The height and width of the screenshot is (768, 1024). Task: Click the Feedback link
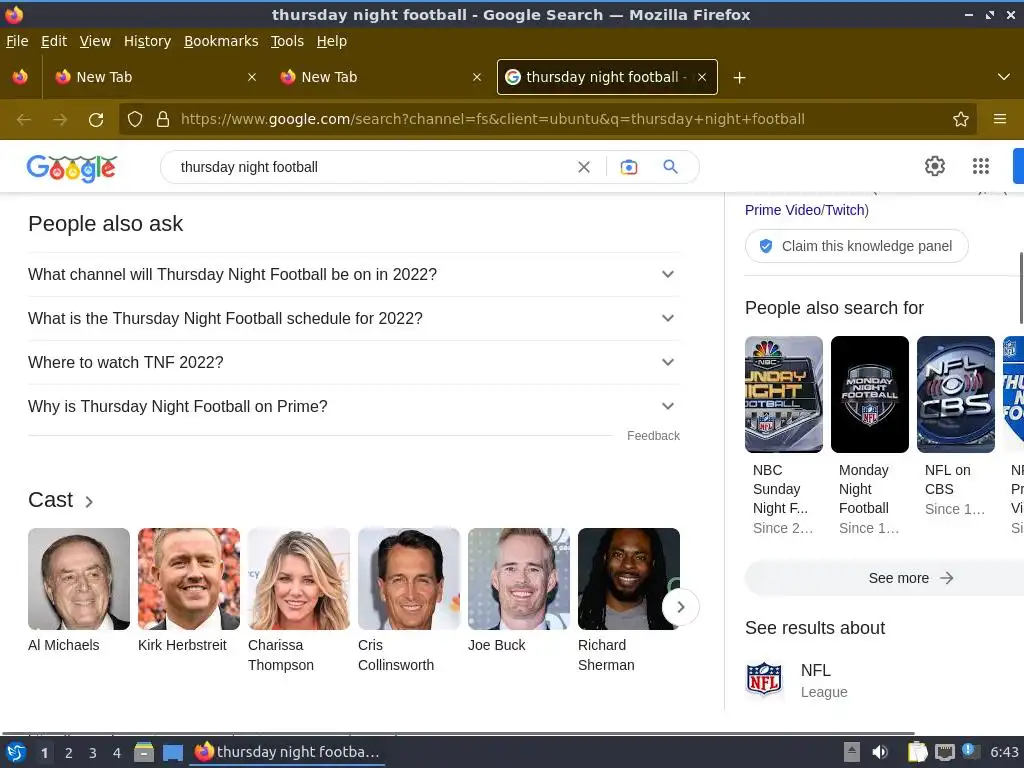tap(653, 436)
